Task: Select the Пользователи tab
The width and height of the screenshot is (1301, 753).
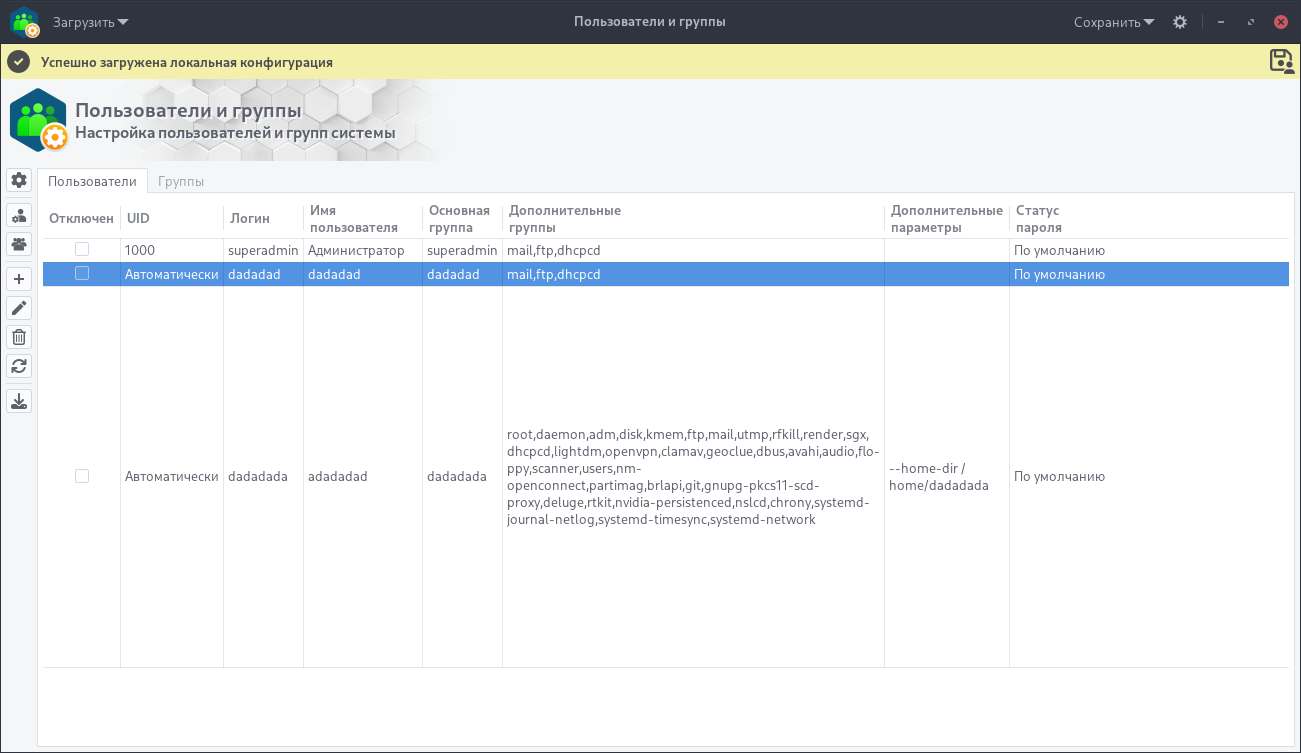Action: click(92, 181)
